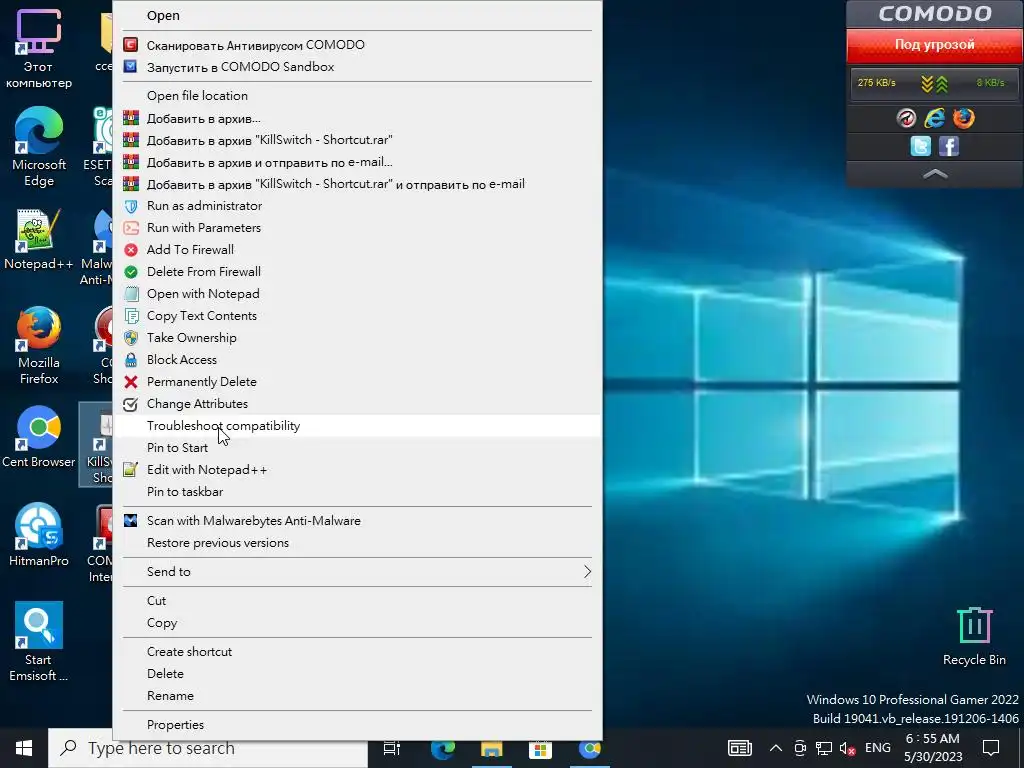The image size is (1024, 768).
Task: Click the Под угрозой status button
Action: coord(935,45)
